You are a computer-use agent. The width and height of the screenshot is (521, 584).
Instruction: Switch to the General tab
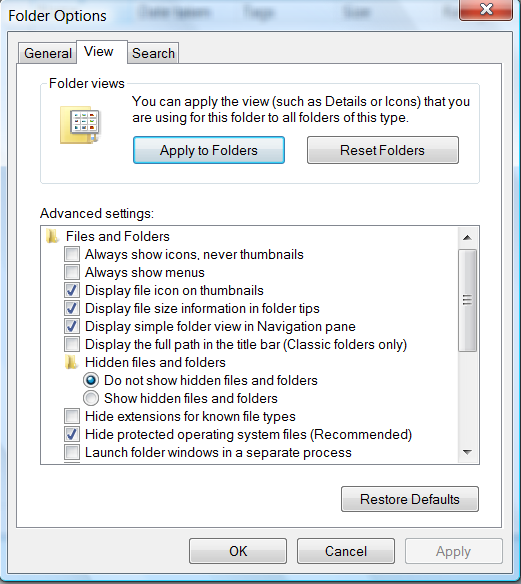(x=48, y=53)
